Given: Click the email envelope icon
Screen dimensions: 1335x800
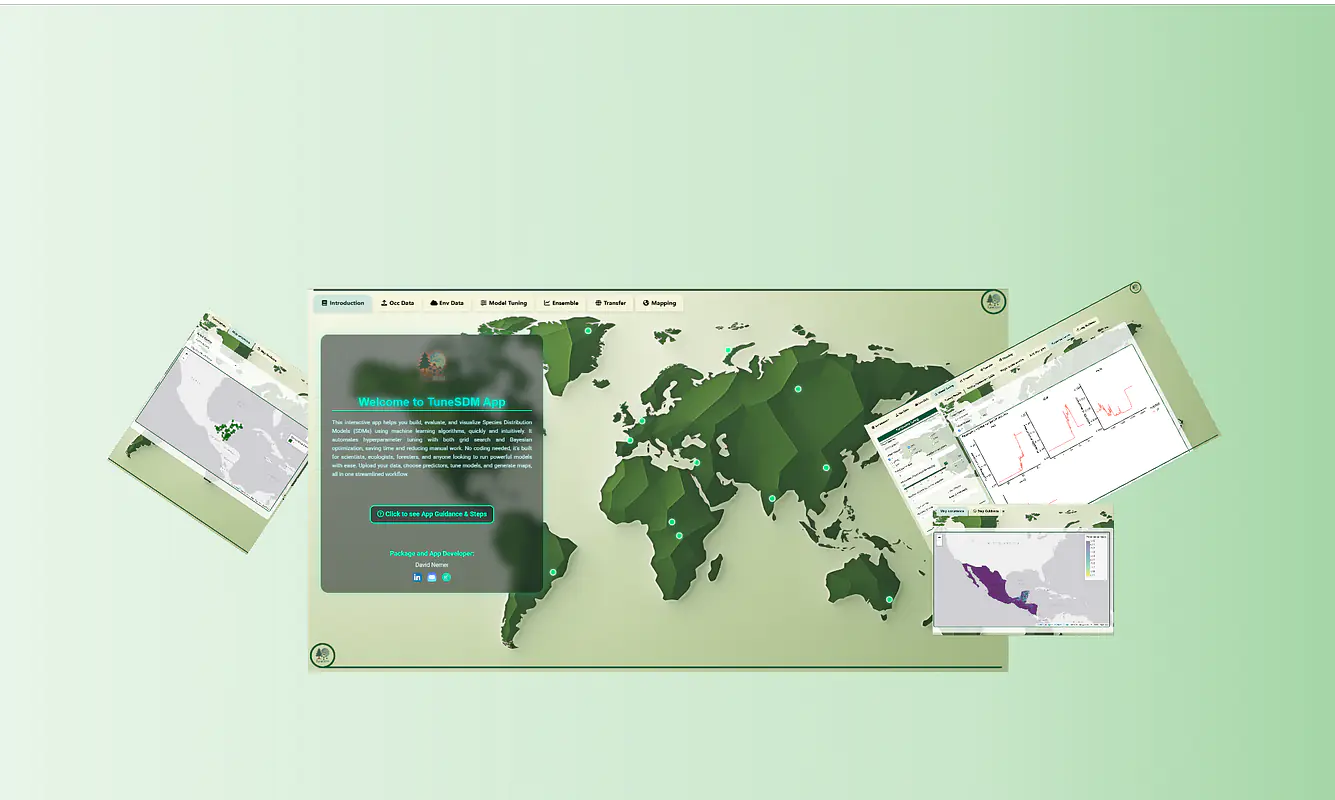Looking at the screenshot, I should pos(432,577).
